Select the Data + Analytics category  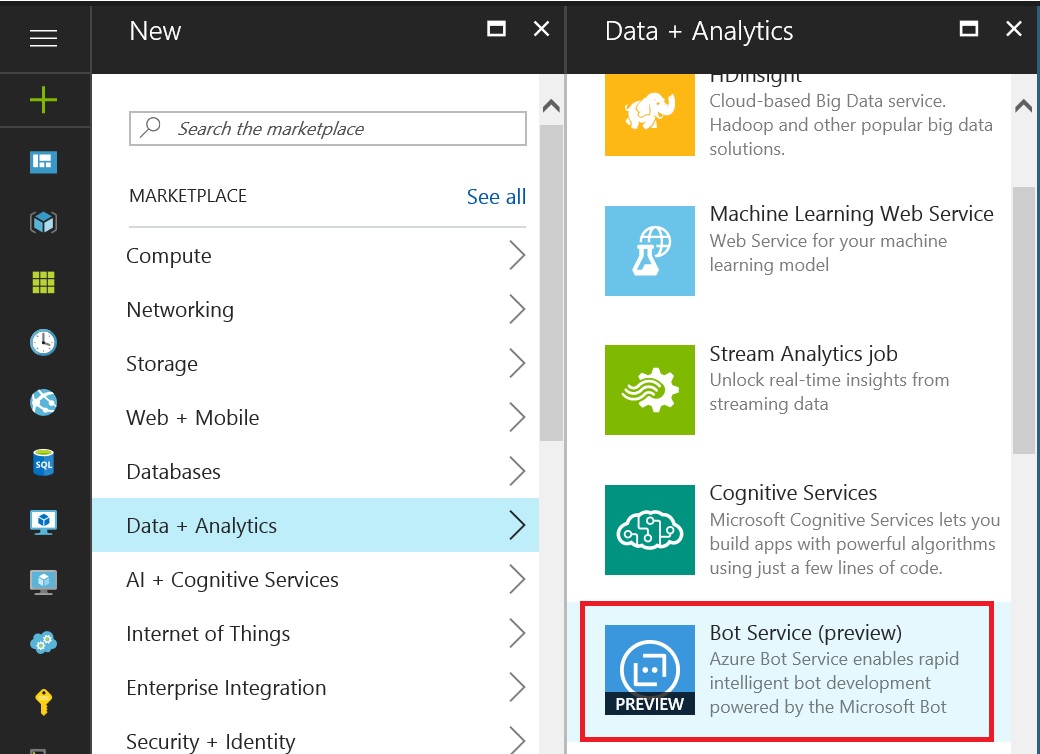316,525
